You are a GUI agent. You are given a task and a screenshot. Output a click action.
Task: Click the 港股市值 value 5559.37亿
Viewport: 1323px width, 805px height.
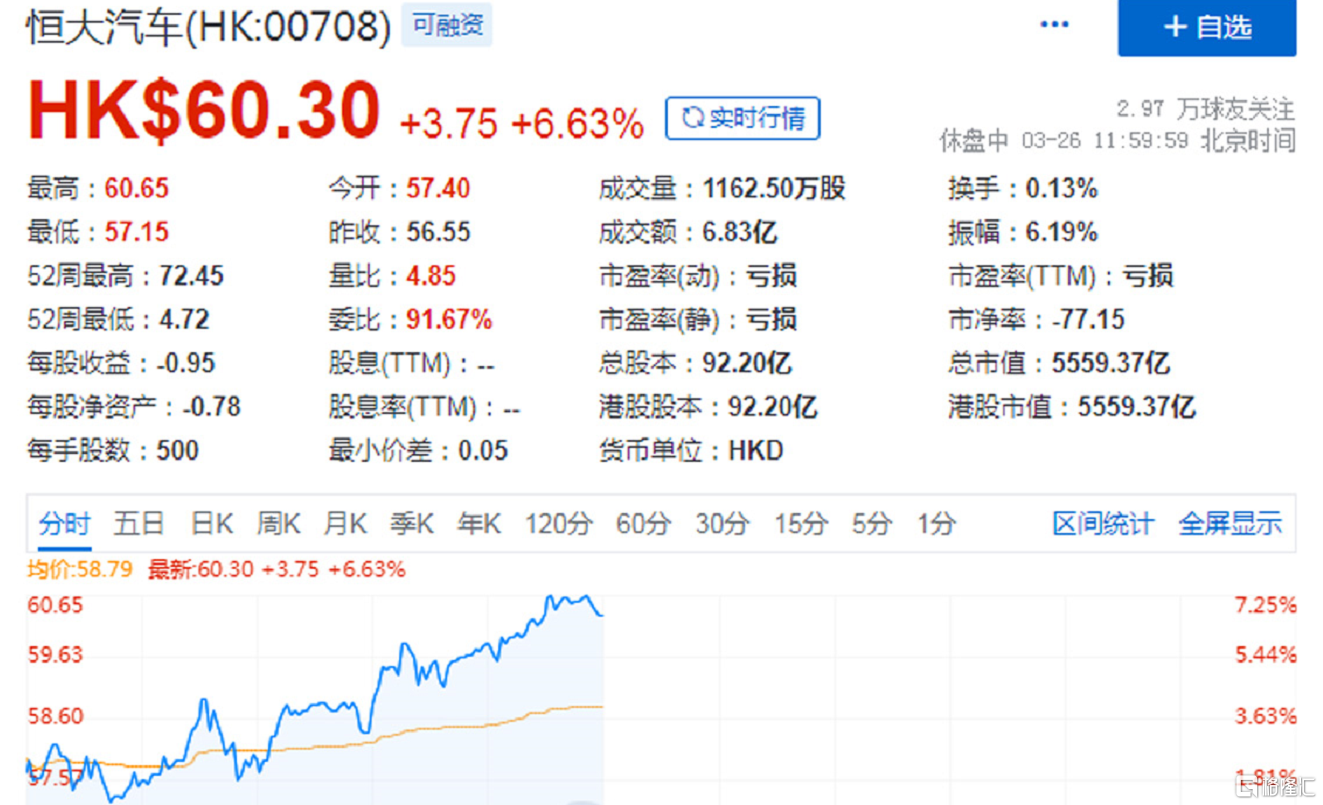coord(1136,407)
